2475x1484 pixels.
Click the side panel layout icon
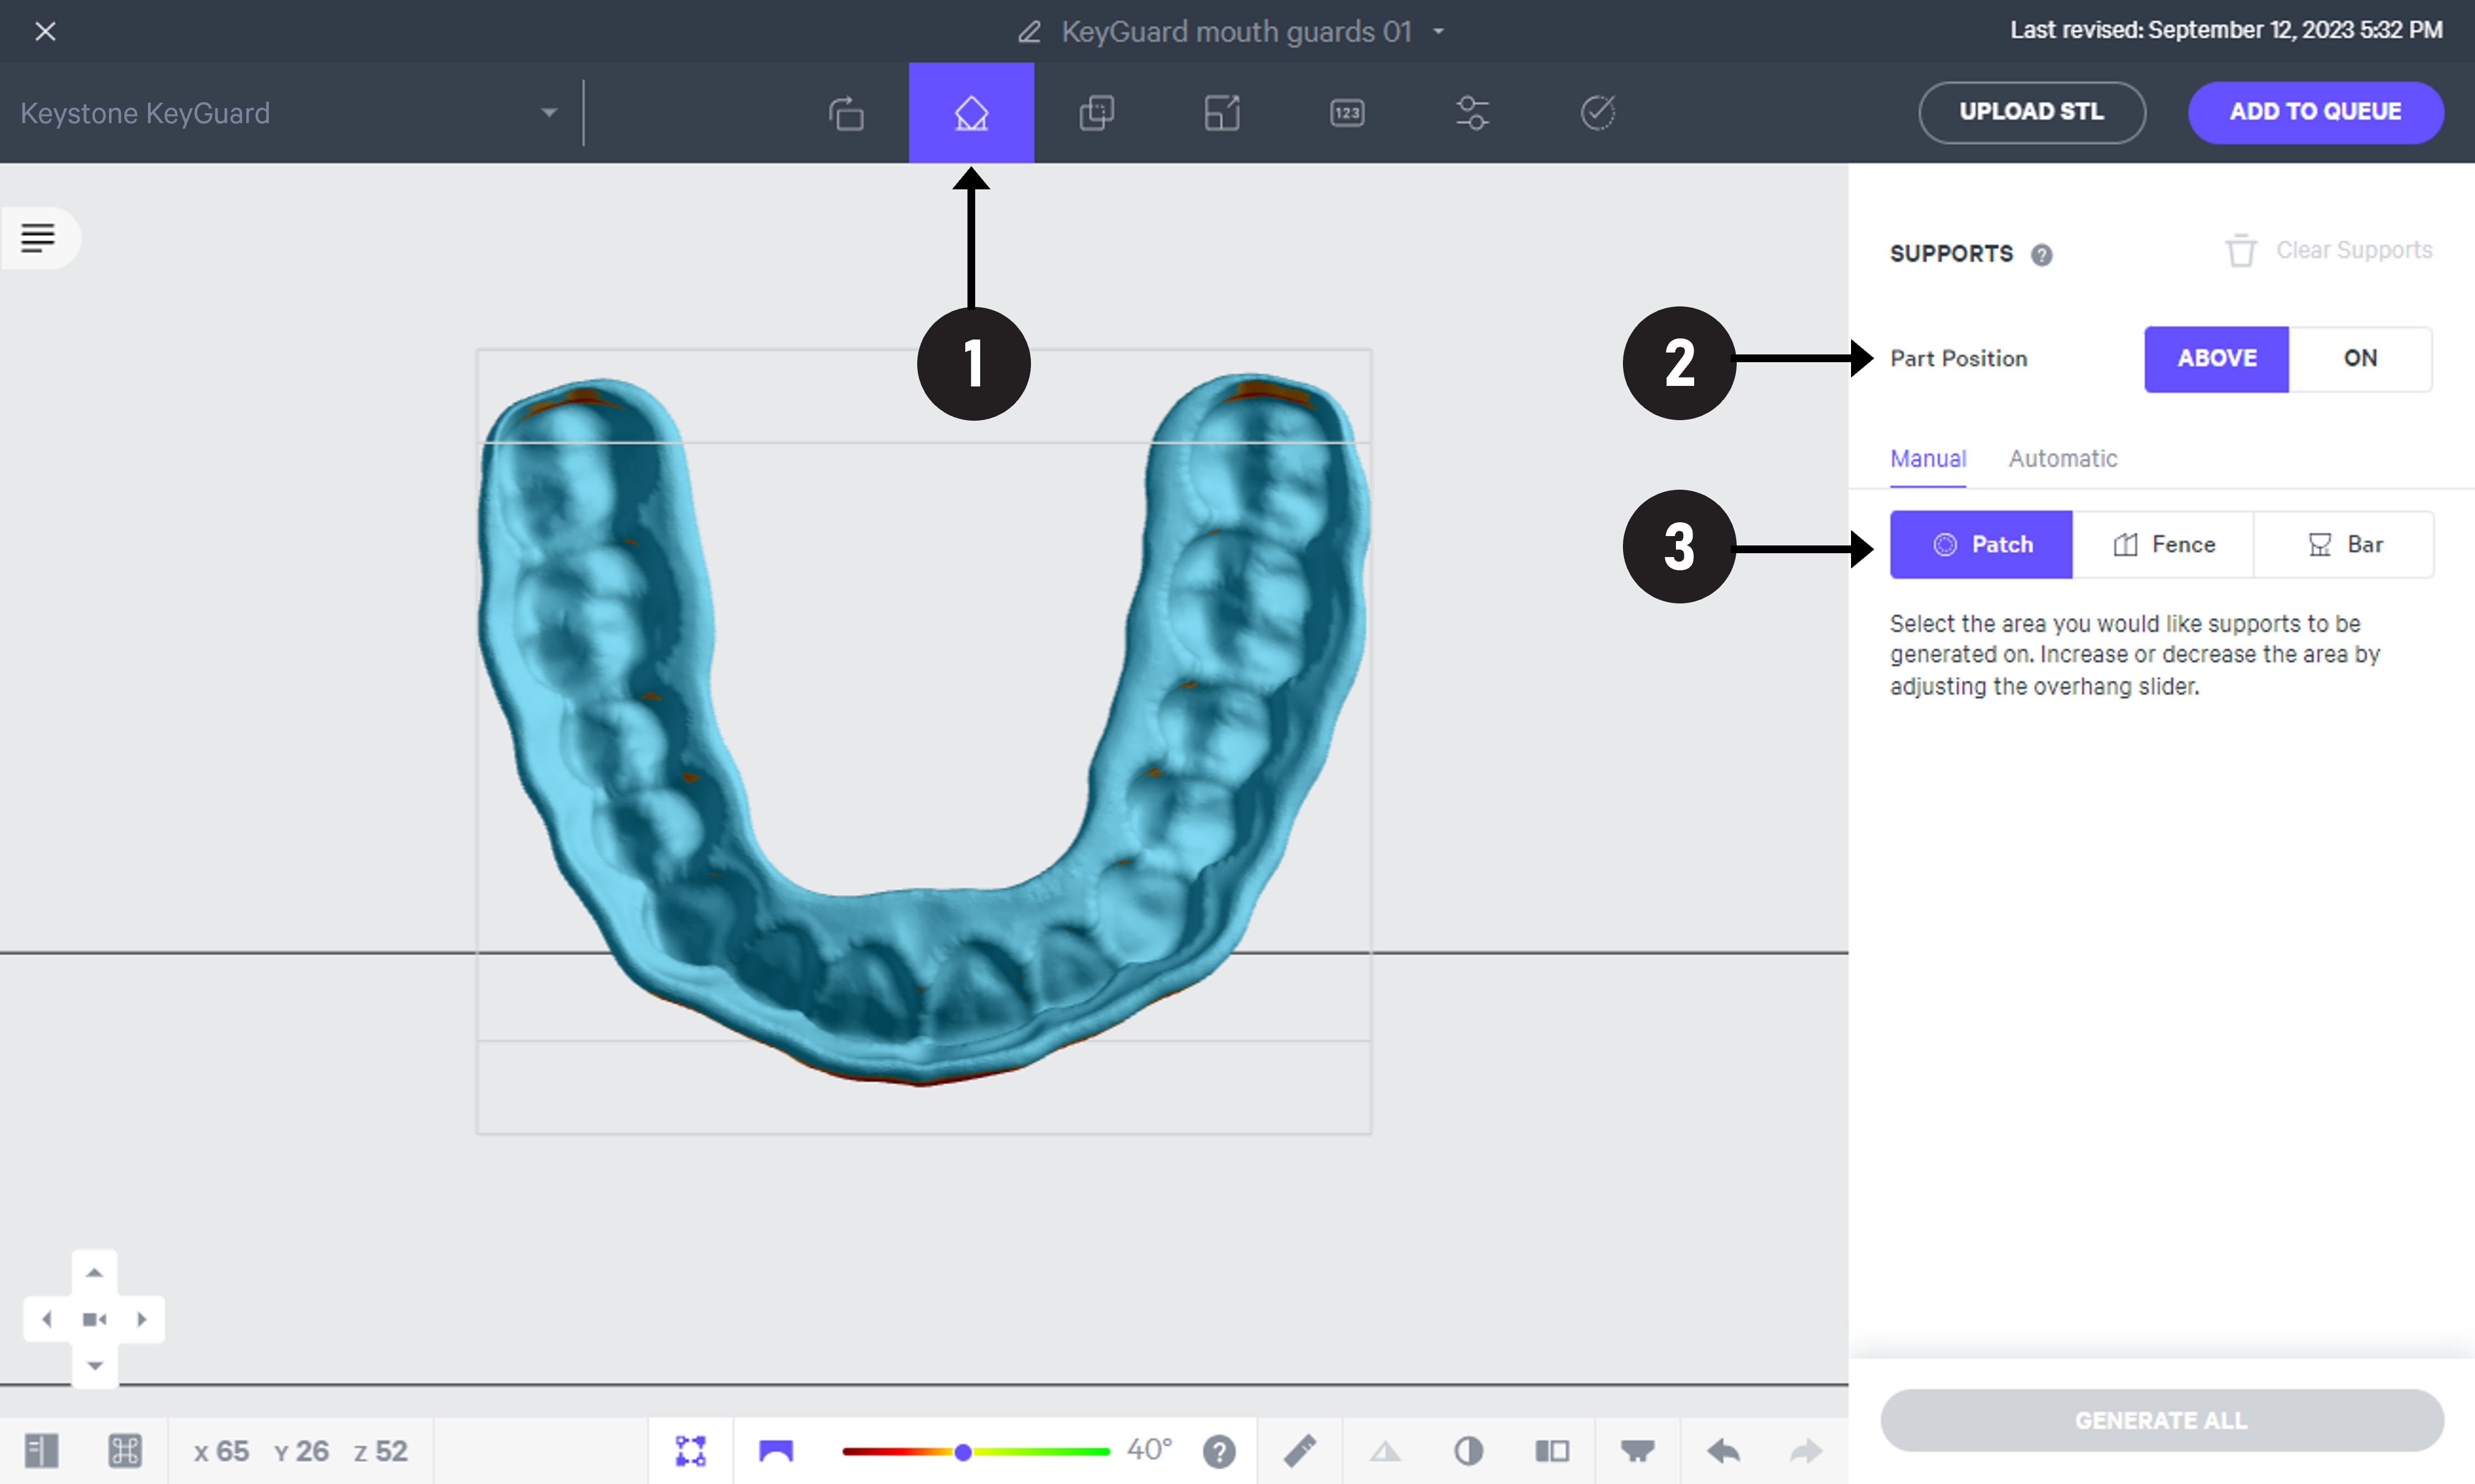pyautogui.click(x=42, y=1450)
